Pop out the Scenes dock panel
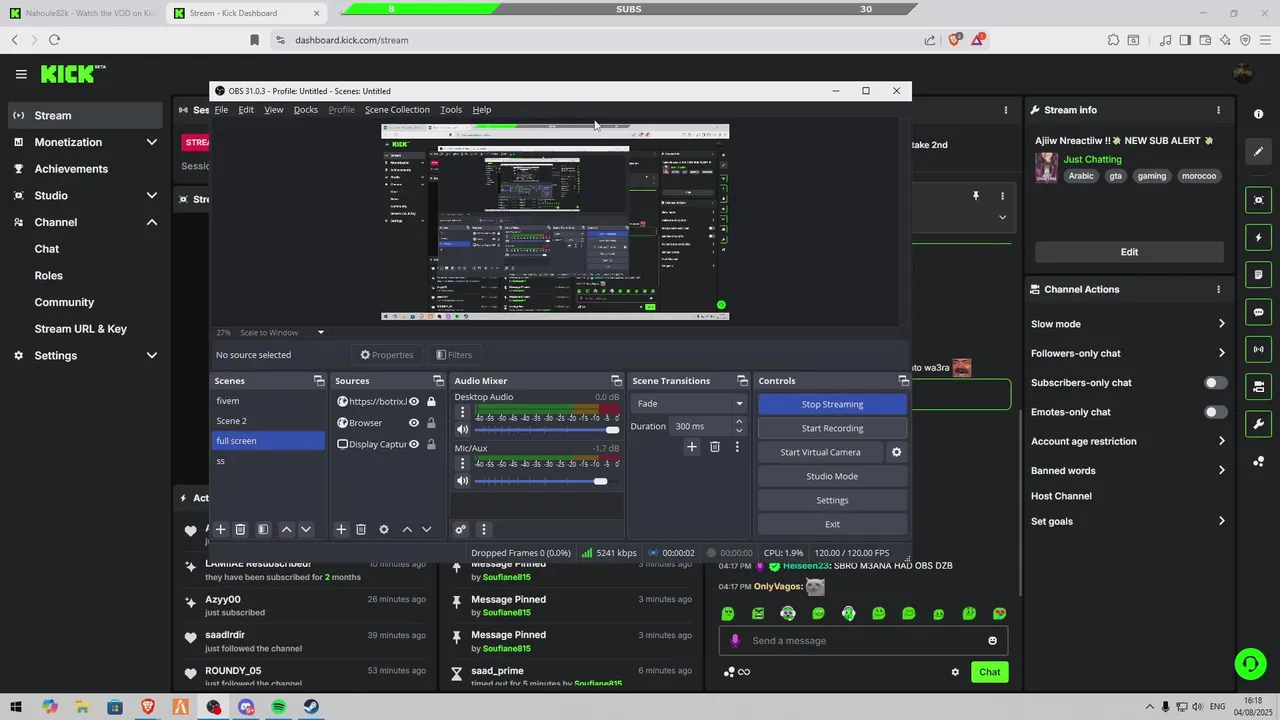 point(319,381)
